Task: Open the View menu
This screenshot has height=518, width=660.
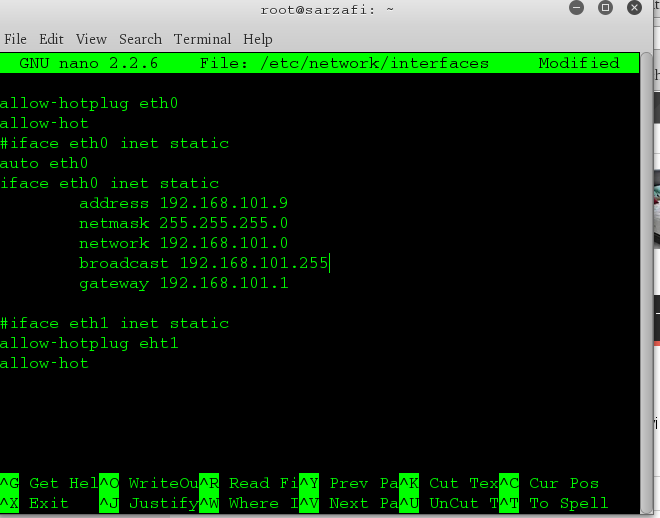Action: click(91, 39)
